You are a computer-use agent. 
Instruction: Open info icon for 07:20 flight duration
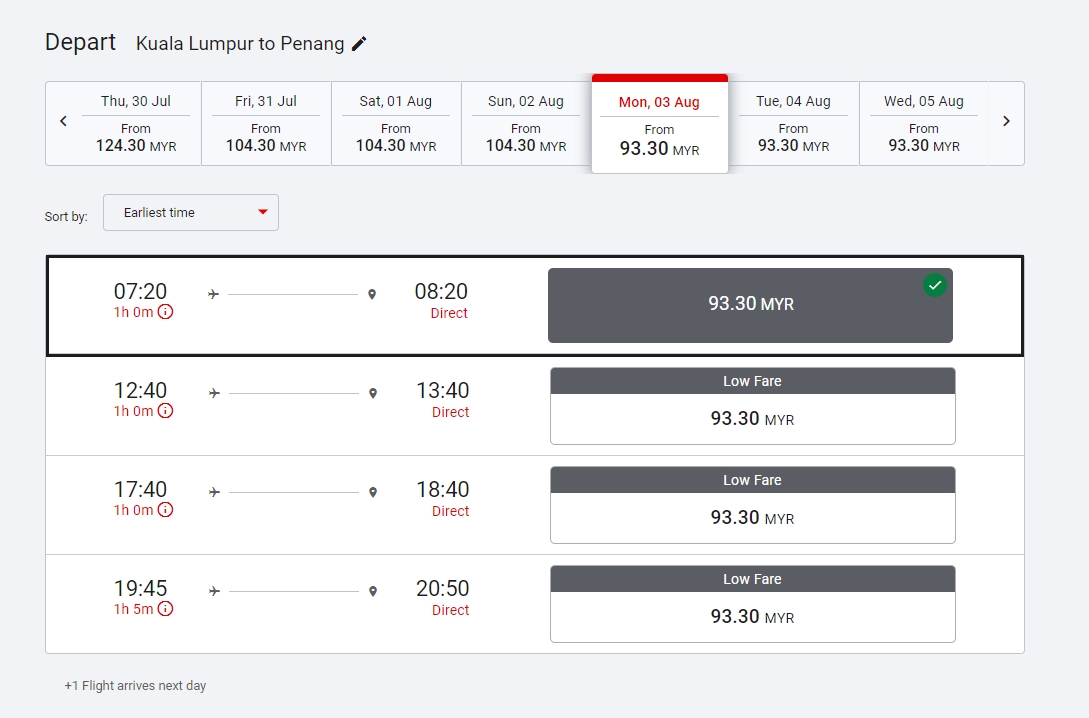166,312
